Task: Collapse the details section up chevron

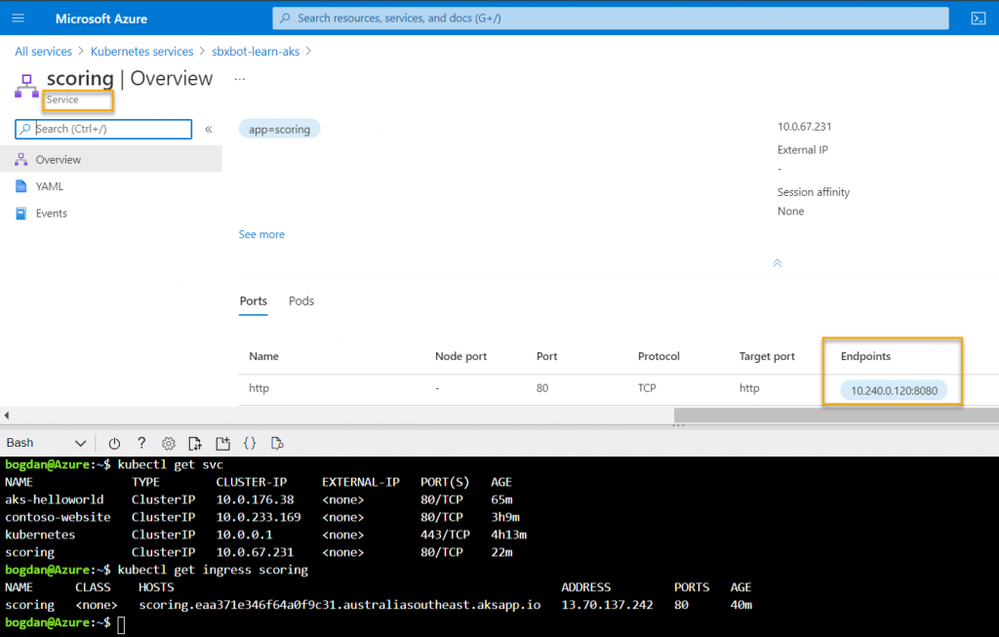Action: 777,263
